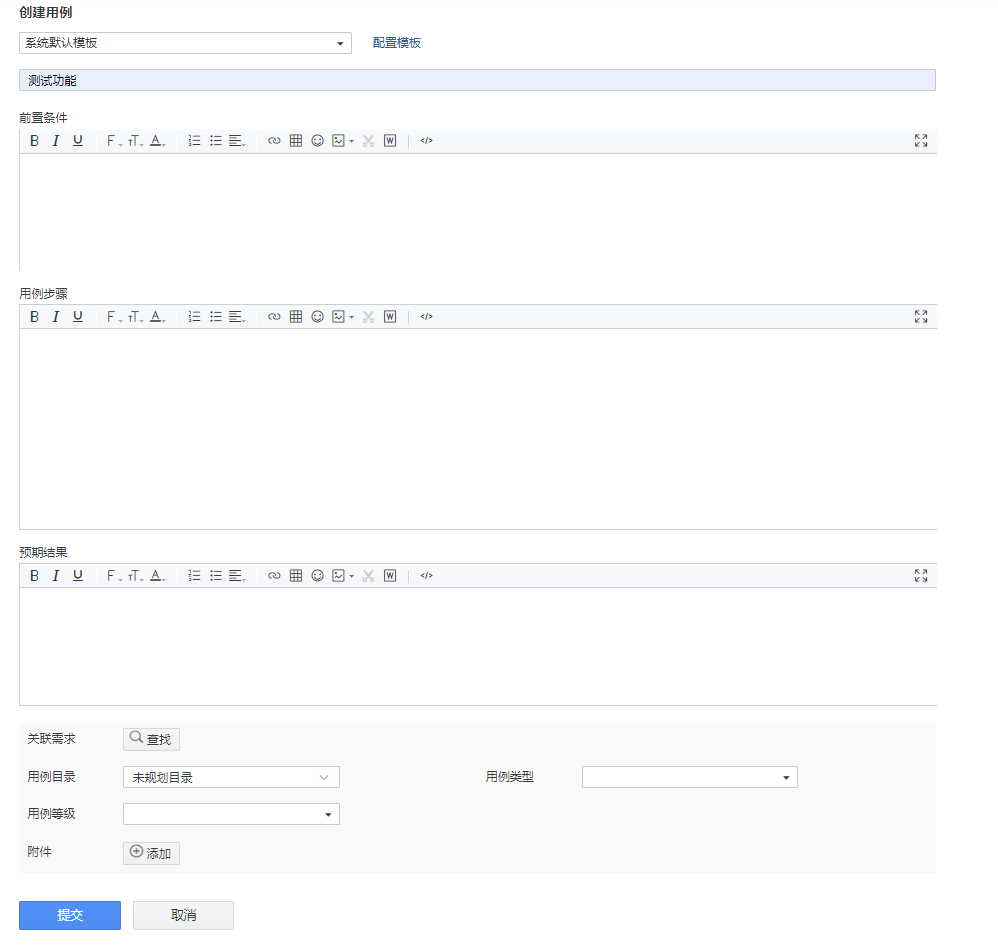Open 用例目录 dropdown showing 未规划目录
The height and width of the screenshot is (946, 998).
pyautogui.click(x=231, y=777)
